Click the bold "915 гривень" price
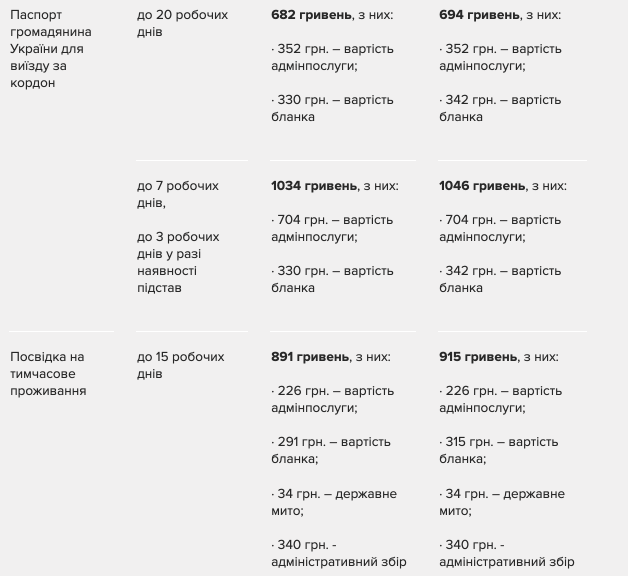 479,357
